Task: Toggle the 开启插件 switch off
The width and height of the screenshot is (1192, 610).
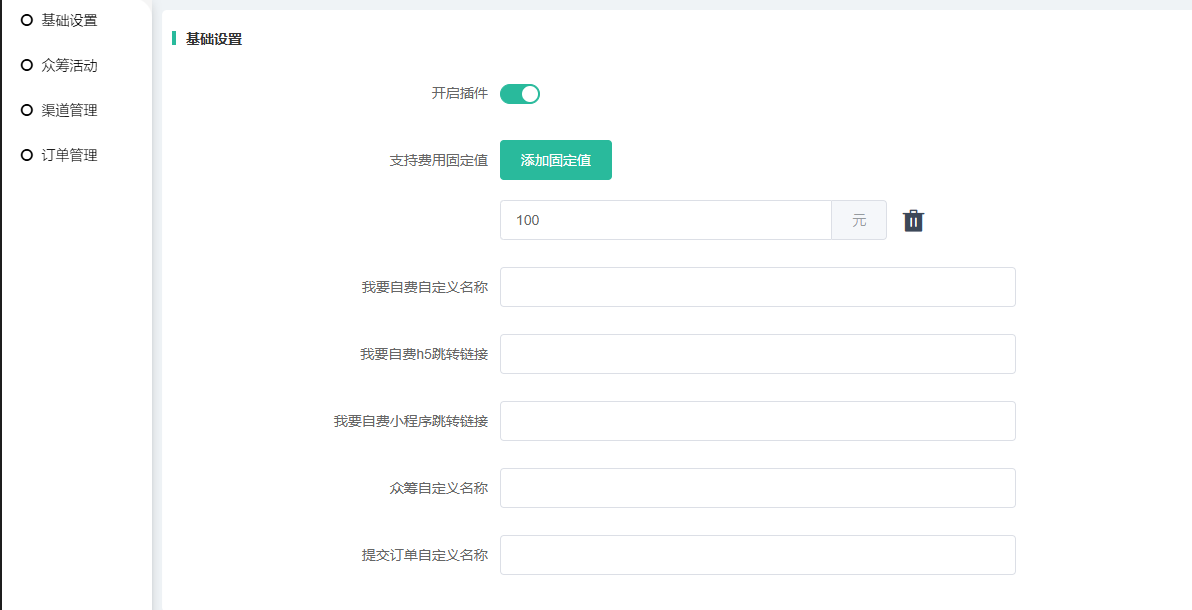Action: coord(519,94)
